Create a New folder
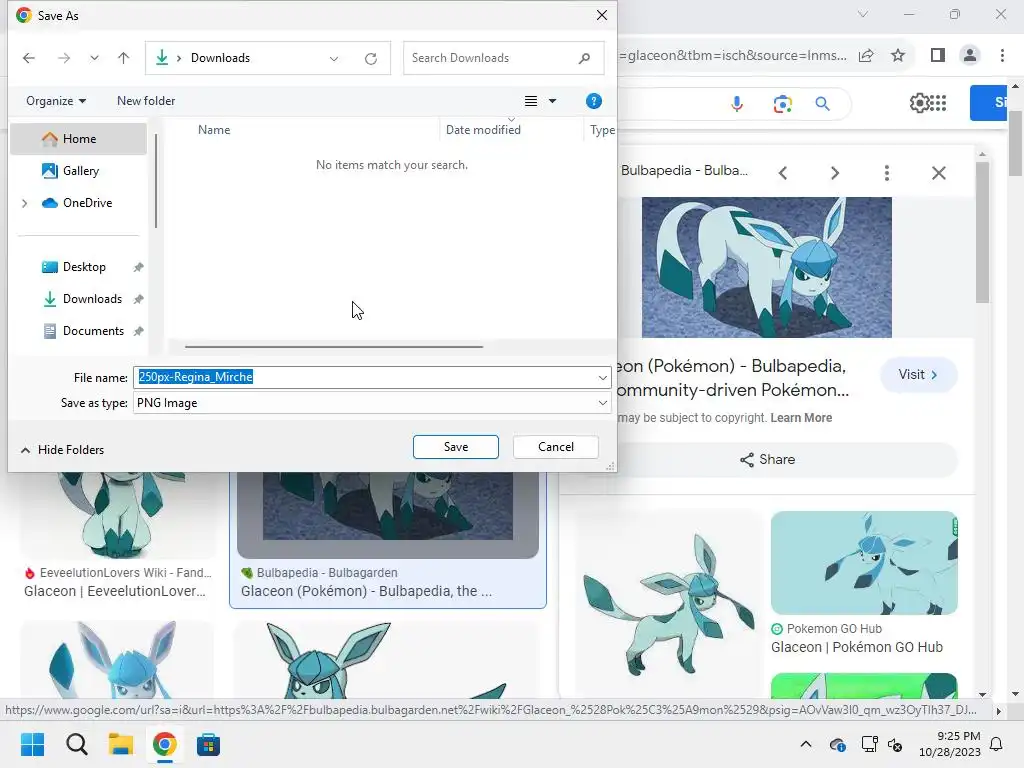Image resolution: width=1024 pixels, height=768 pixels. 146,101
